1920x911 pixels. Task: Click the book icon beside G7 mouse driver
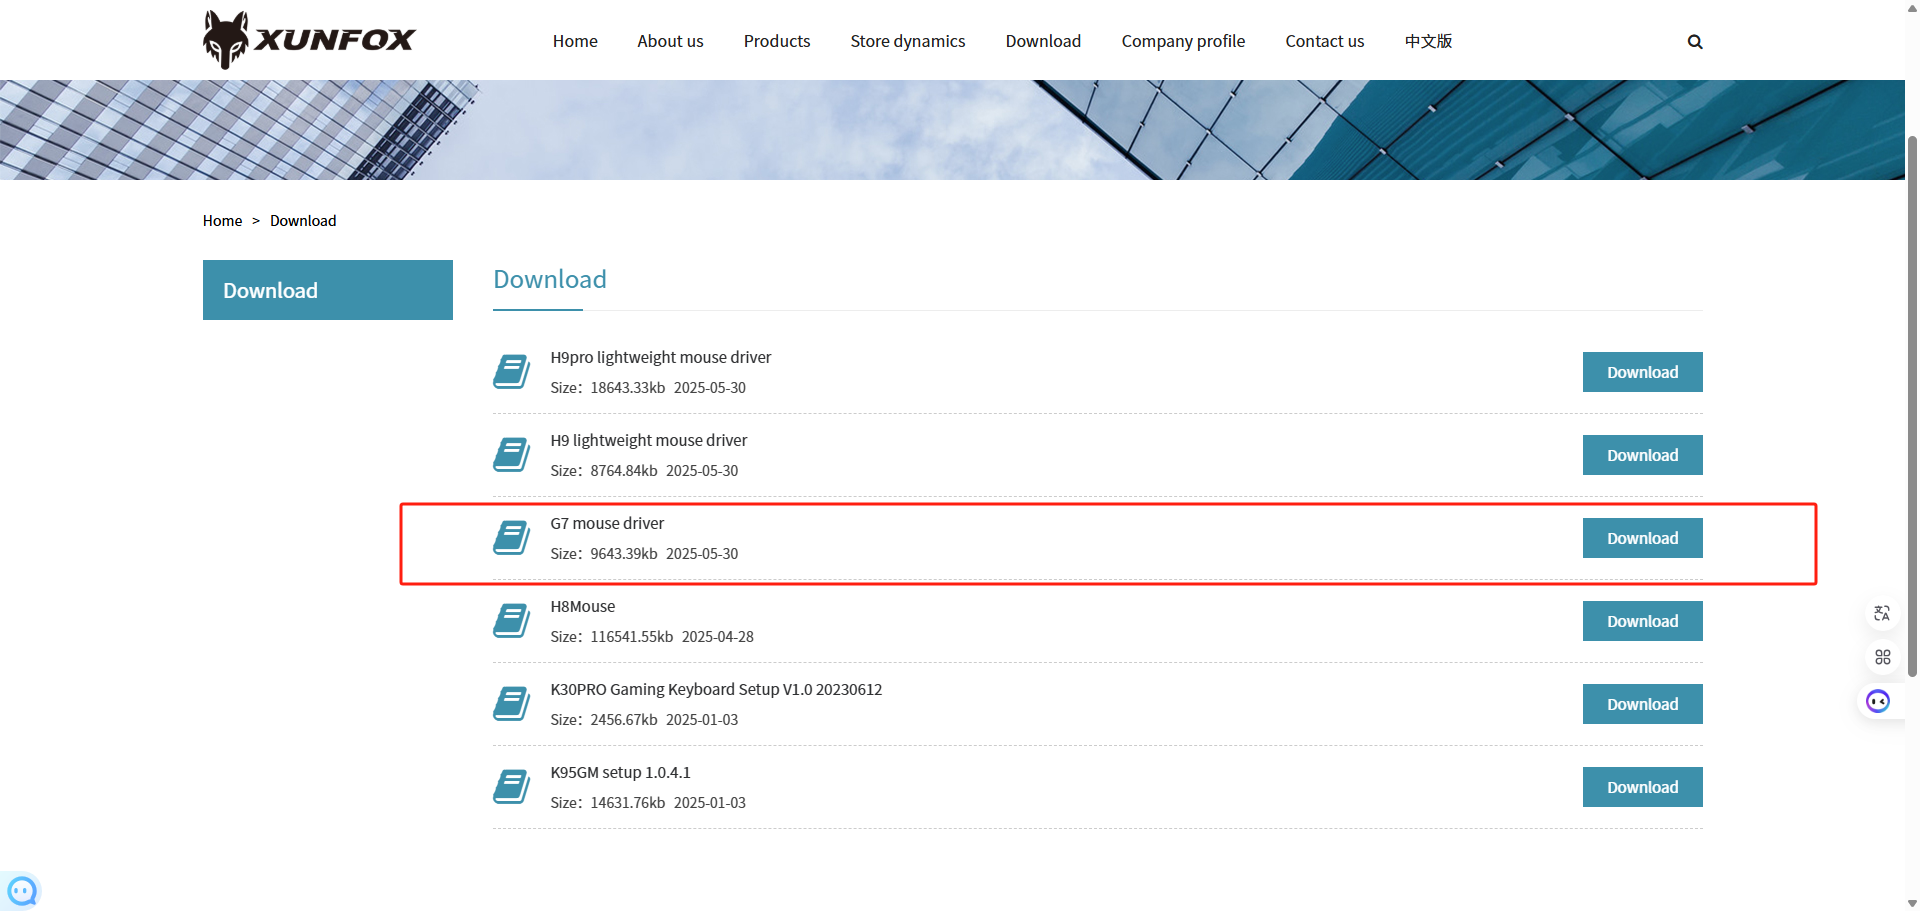(512, 537)
